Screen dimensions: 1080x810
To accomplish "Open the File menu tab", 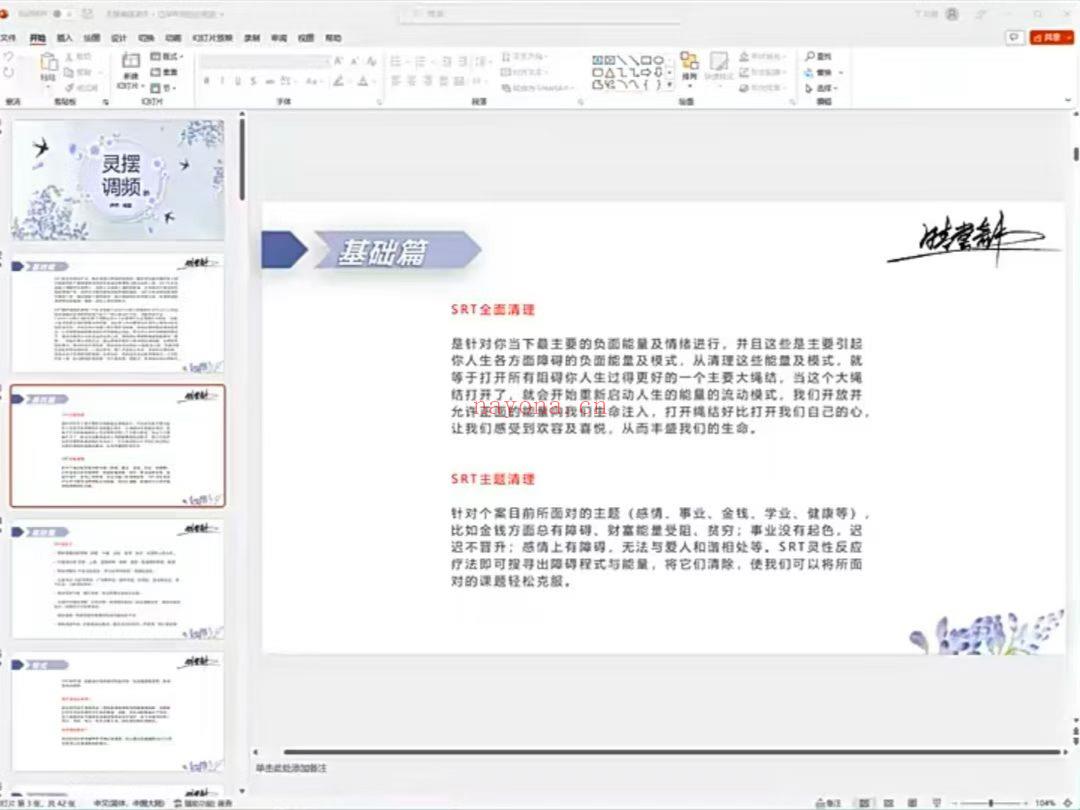I will point(8,38).
